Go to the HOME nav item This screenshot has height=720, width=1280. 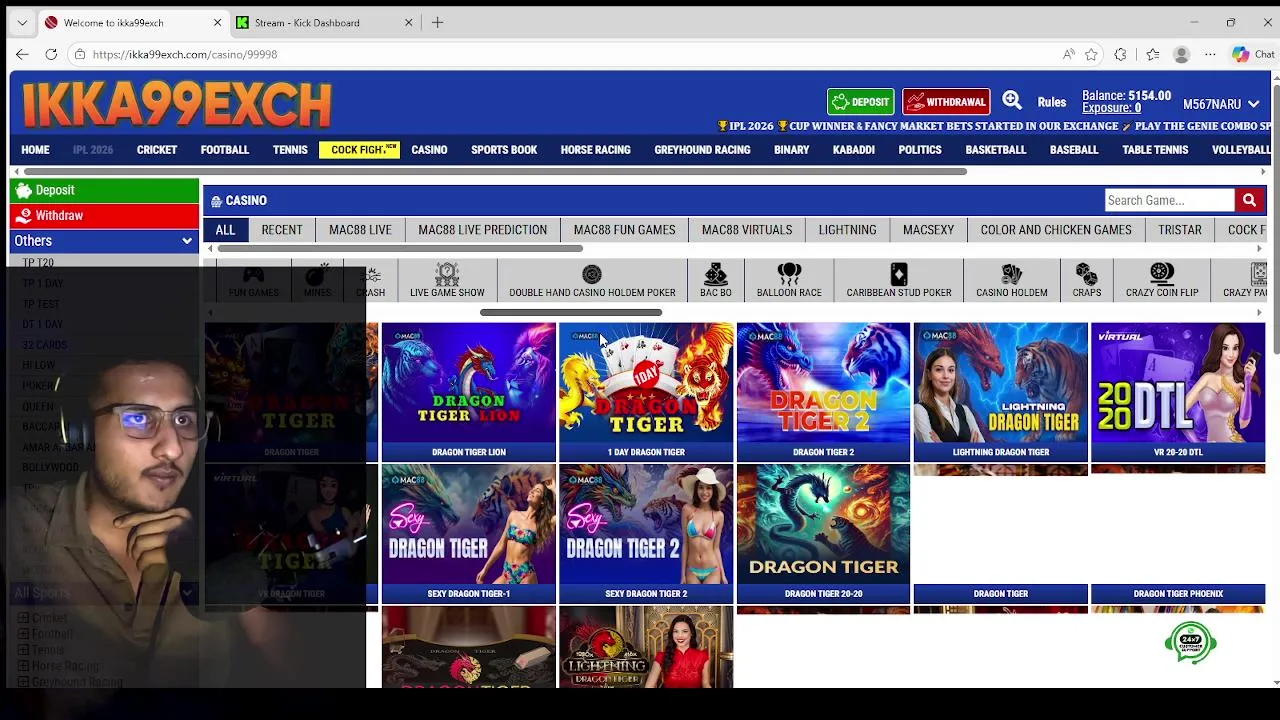(x=35, y=150)
